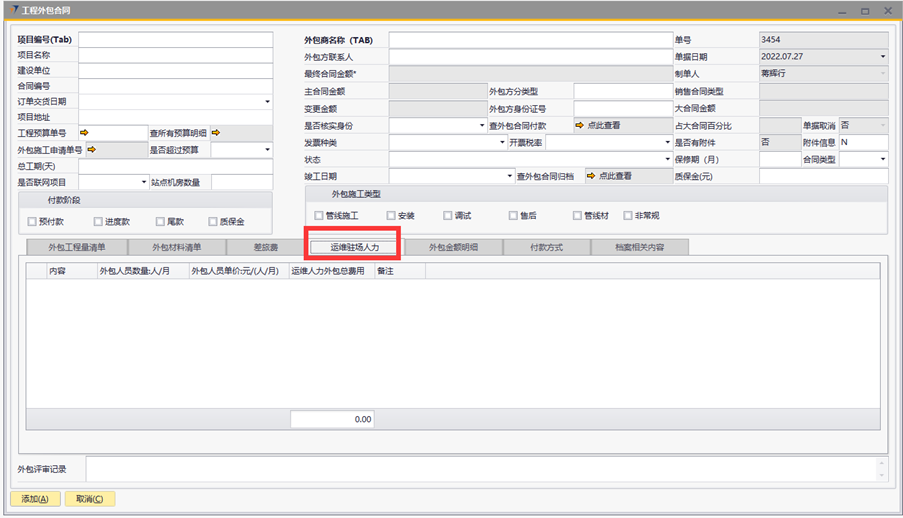The image size is (903, 518).
Task: Click the 外包评审记录 scrollbar down arrow
Action: pyautogui.click(x=881, y=476)
